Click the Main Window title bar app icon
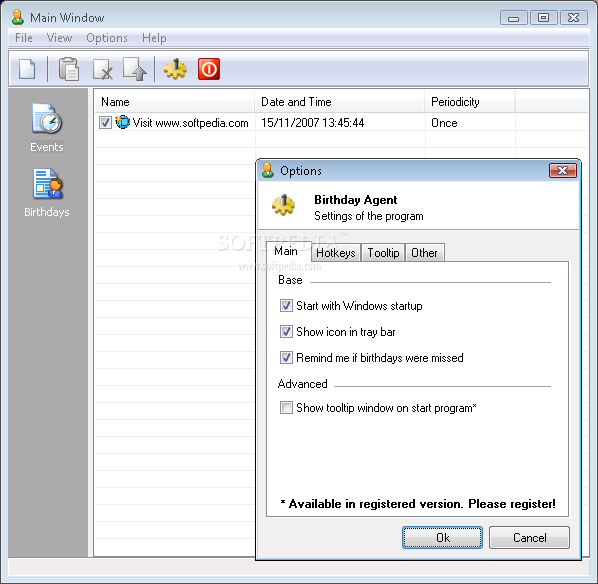The width and height of the screenshot is (598, 584). (18, 17)
